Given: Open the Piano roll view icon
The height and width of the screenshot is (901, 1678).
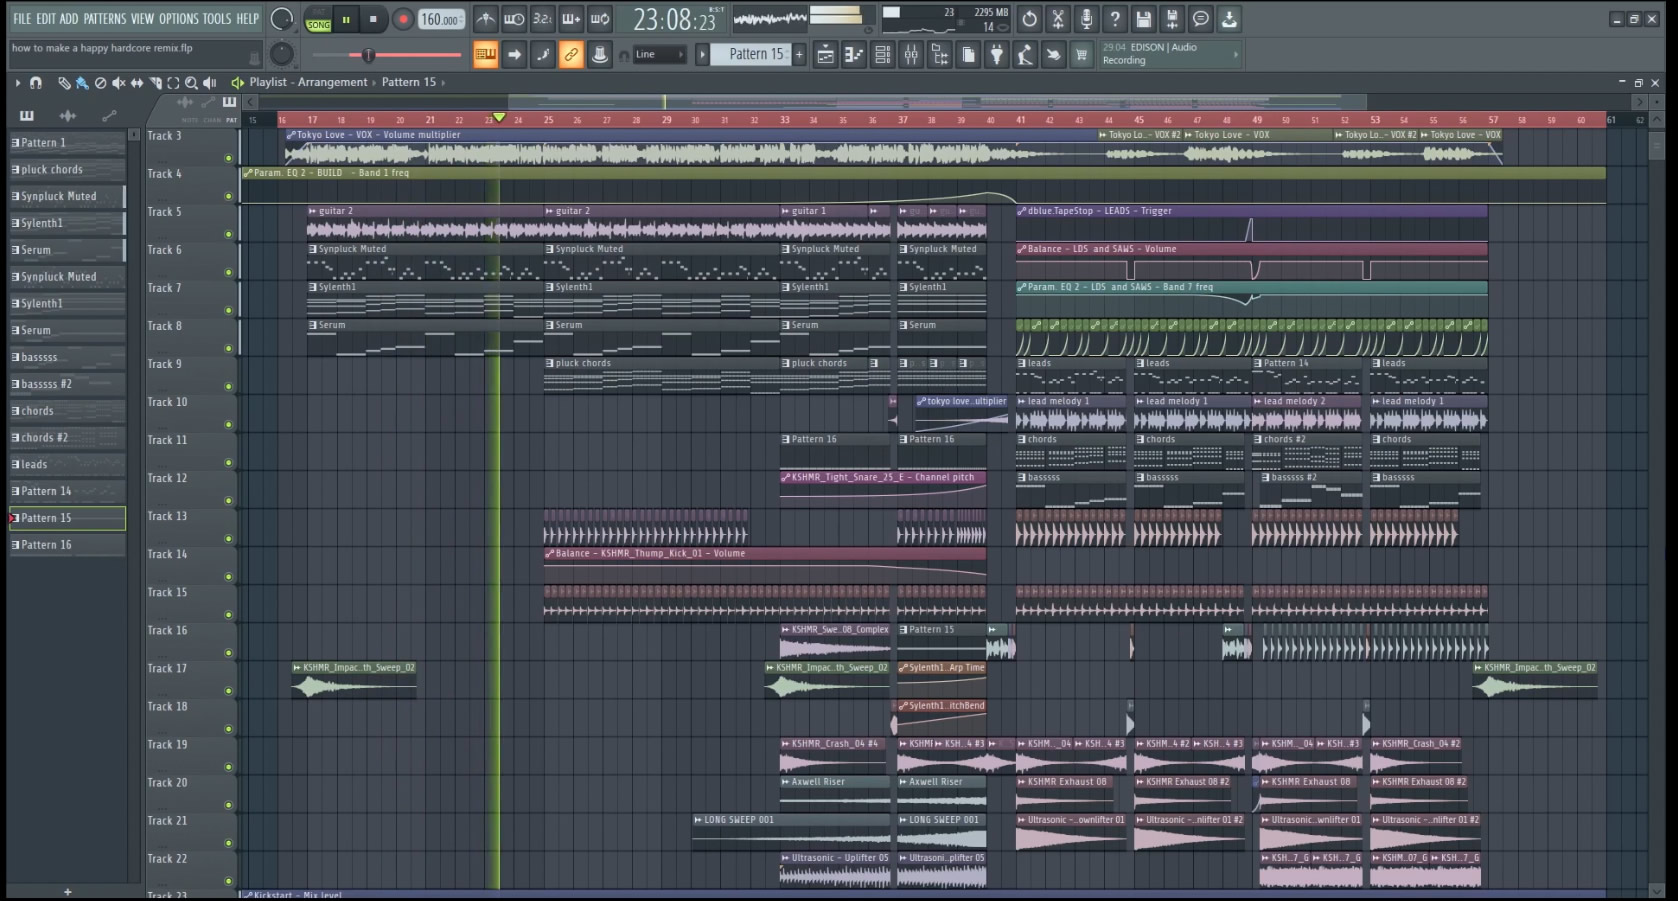Looking at the screenshot, I should pyautogui.click(x=854, y=55).
